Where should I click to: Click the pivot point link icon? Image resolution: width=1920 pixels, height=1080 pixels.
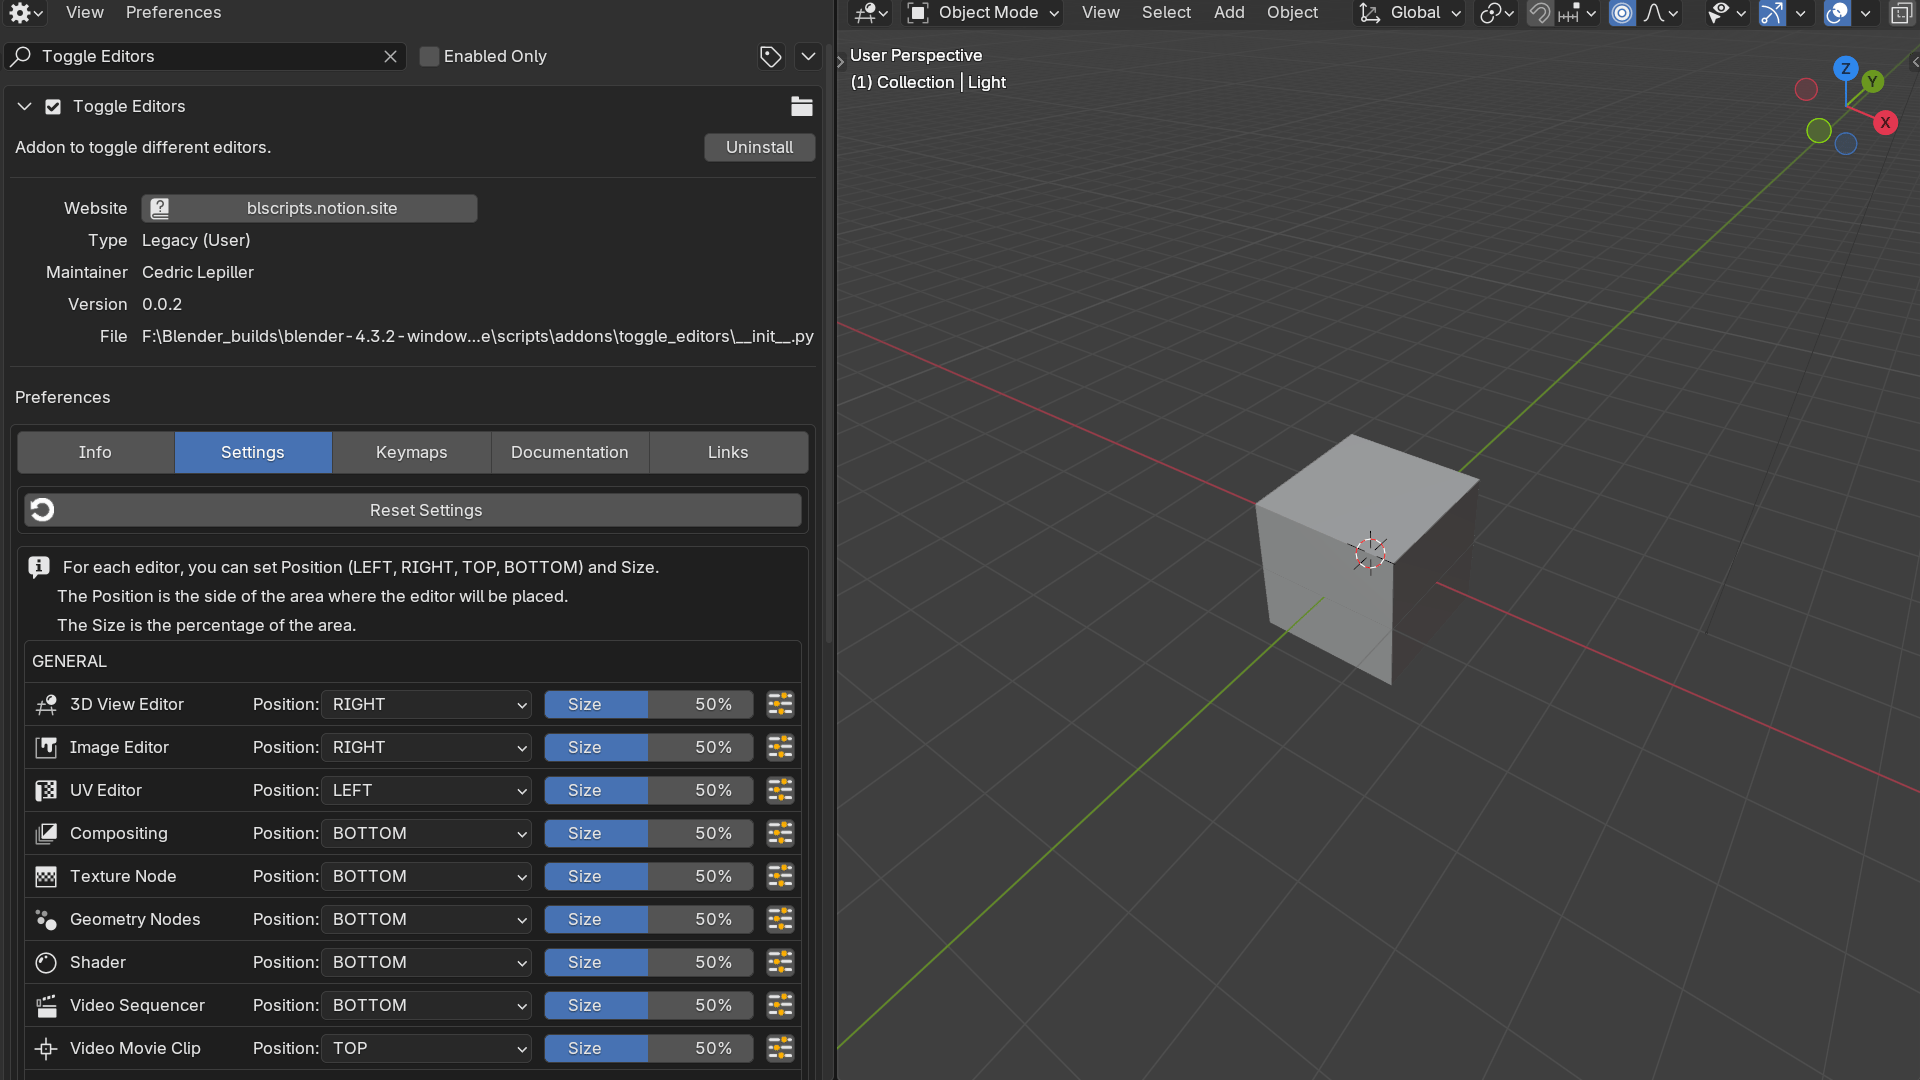point(1497,13)
